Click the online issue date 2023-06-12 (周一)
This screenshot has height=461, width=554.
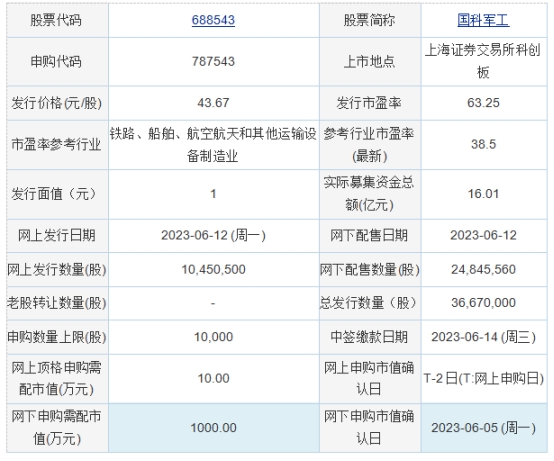click(x=213, y=235)
